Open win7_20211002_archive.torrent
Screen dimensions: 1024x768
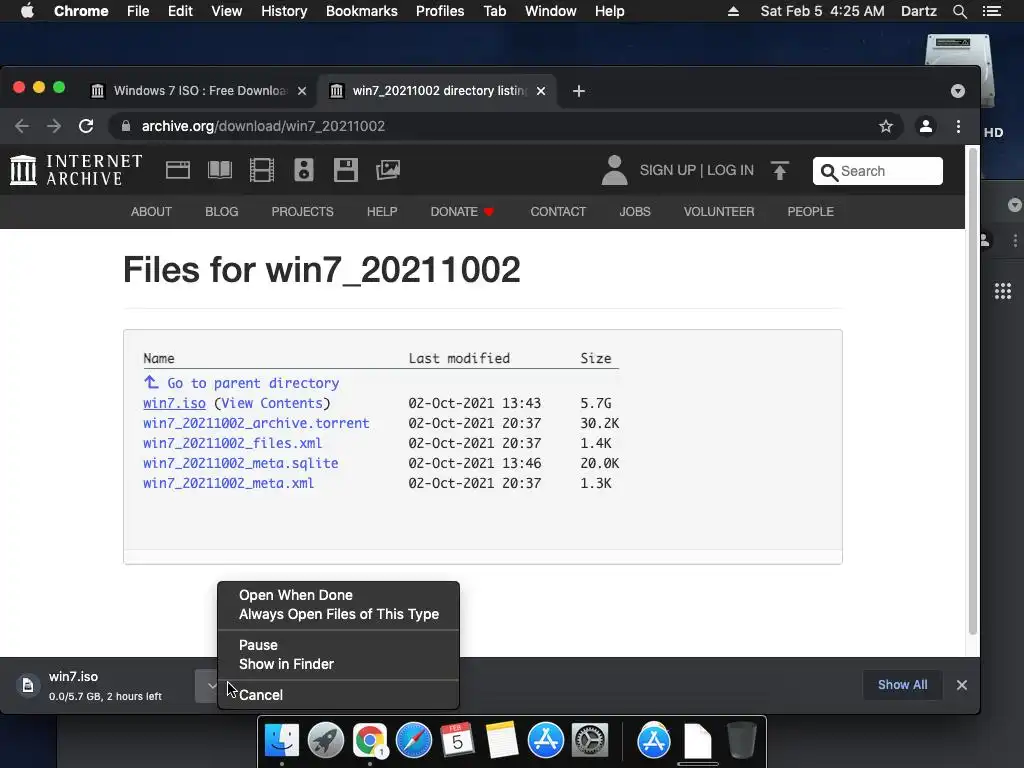click(256, 423)
